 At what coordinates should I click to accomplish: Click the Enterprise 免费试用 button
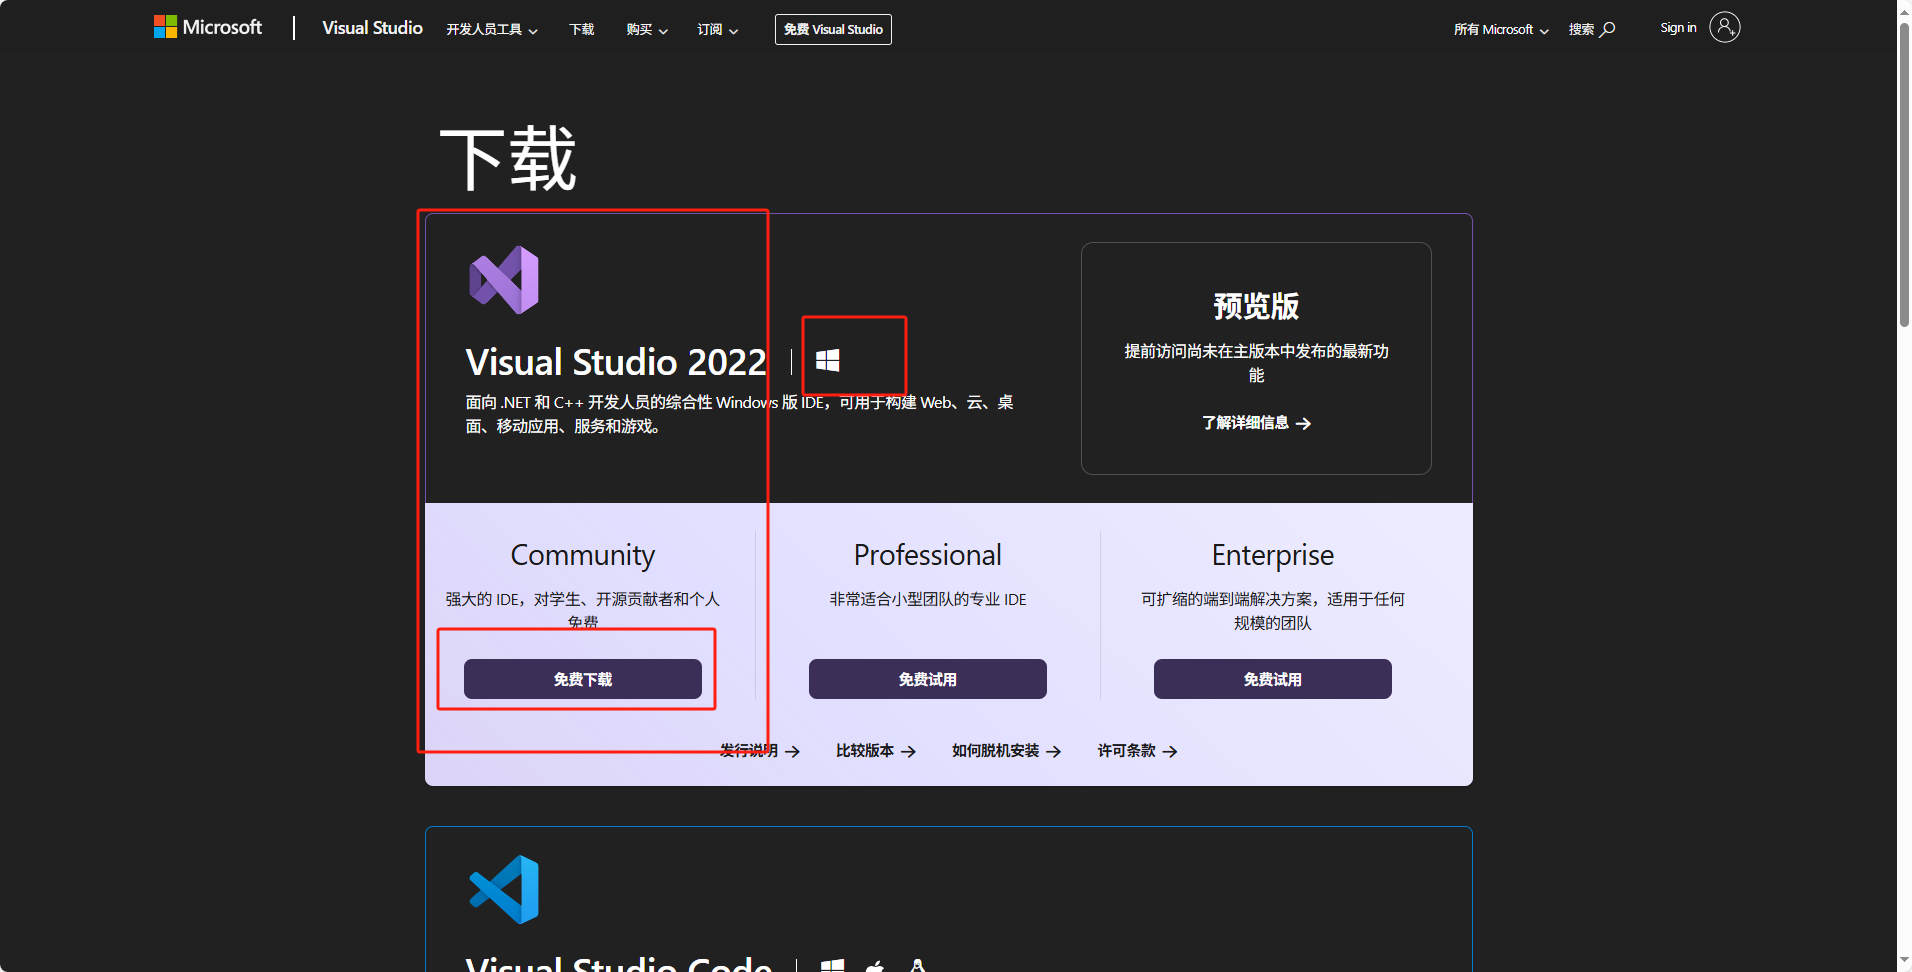pyautogui.click(x=1273, y=679)
